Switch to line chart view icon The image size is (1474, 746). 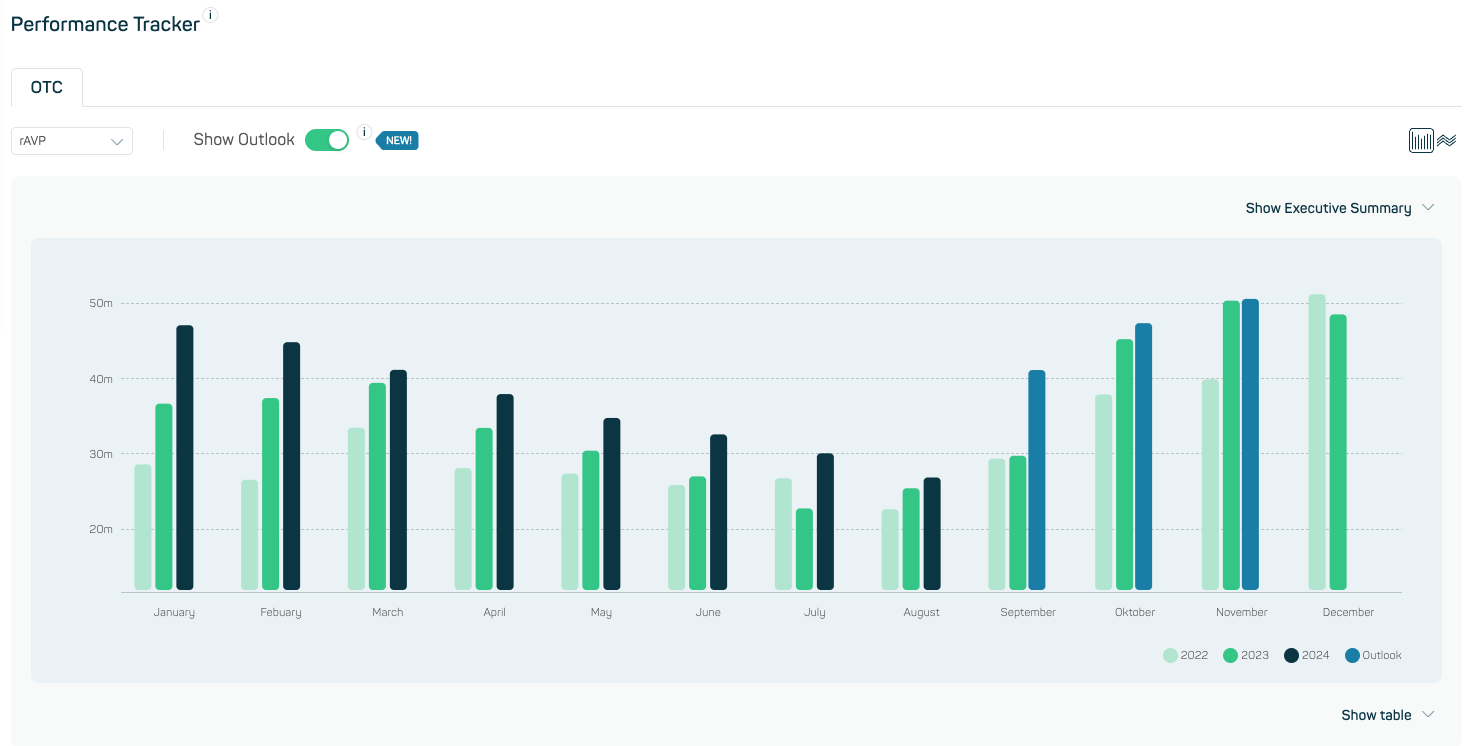(x=1446, y=141)
